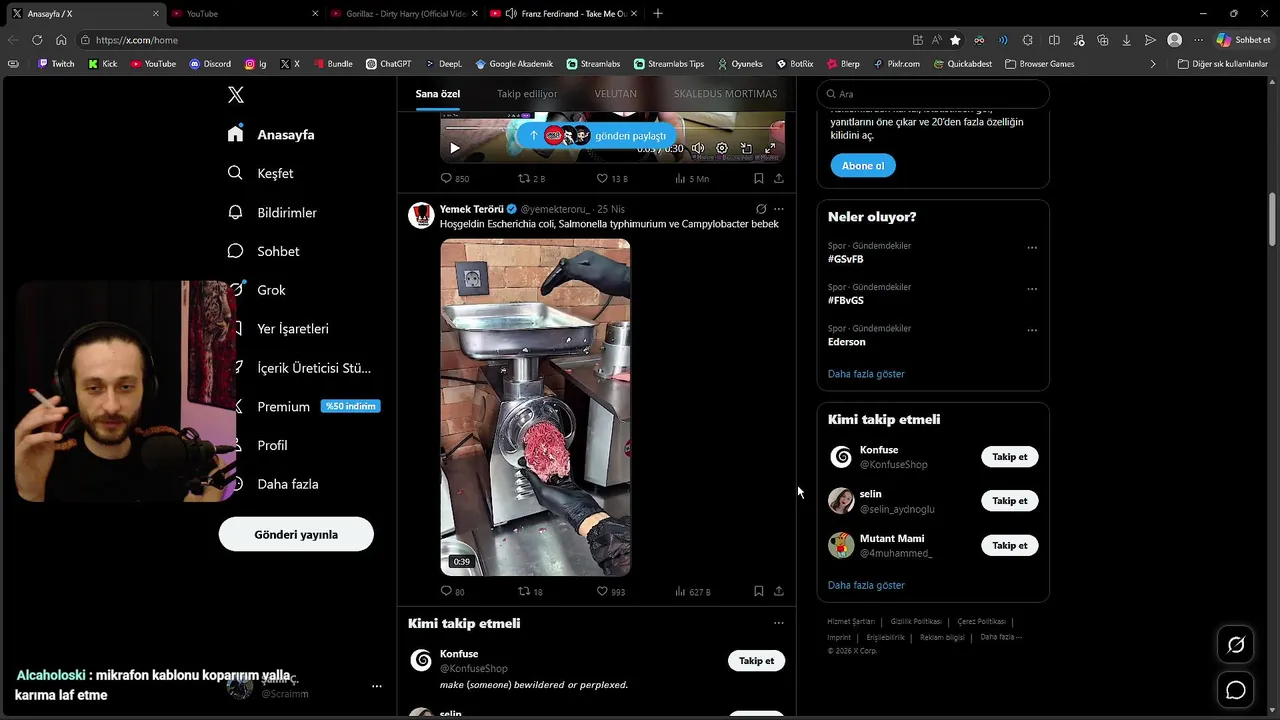Viewport: 1280px width, 720px height.
Task: Enter fullscreen on top video
Action: (x=770, y=148)
